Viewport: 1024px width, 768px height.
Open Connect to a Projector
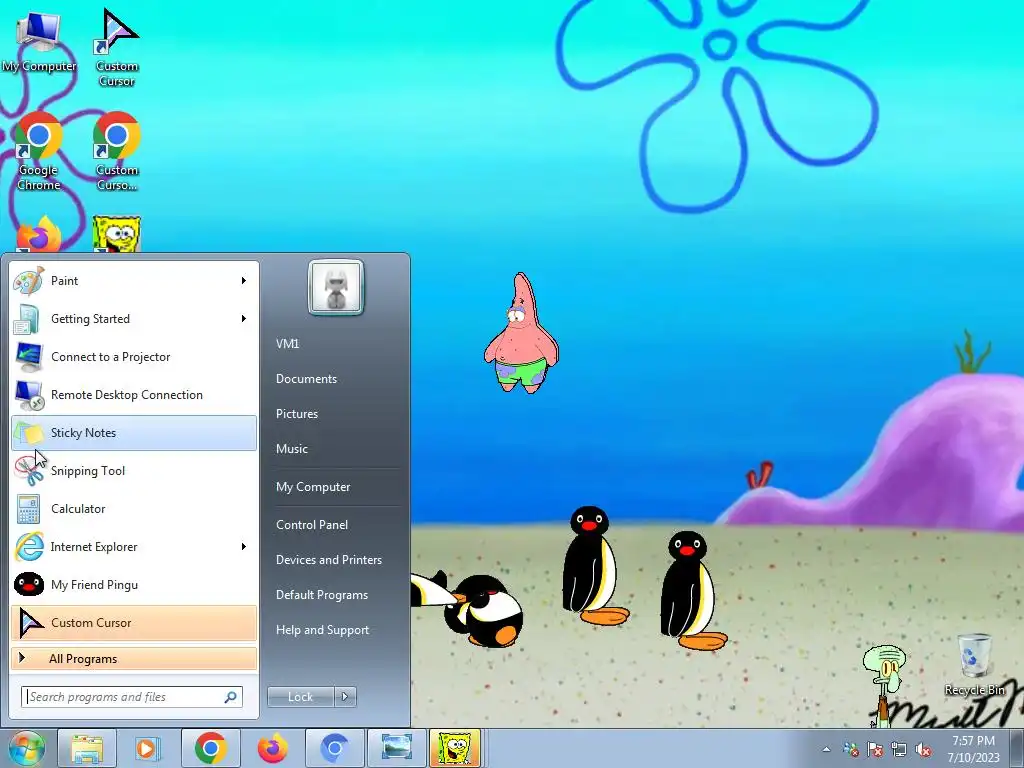click(134, 357)
